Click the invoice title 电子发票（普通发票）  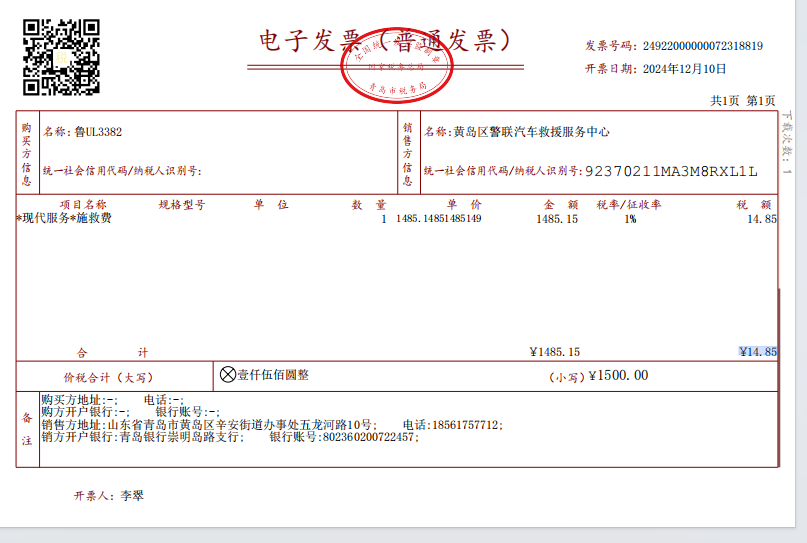385,40
